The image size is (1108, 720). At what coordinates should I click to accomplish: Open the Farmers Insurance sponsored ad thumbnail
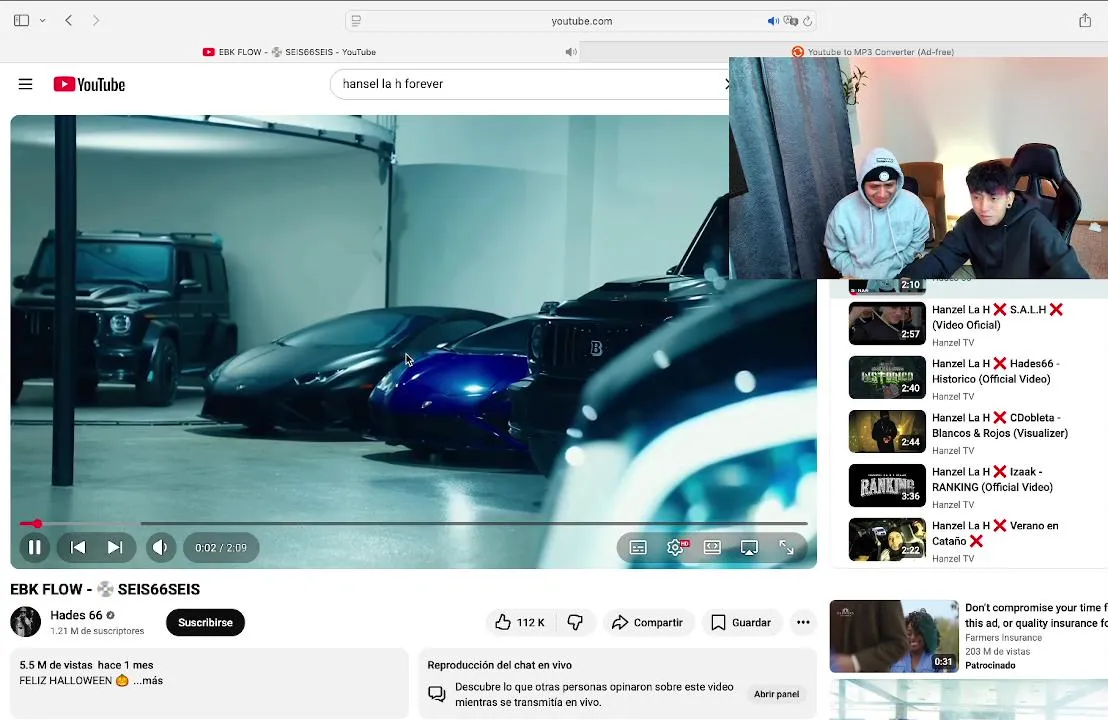coord(894,636)
